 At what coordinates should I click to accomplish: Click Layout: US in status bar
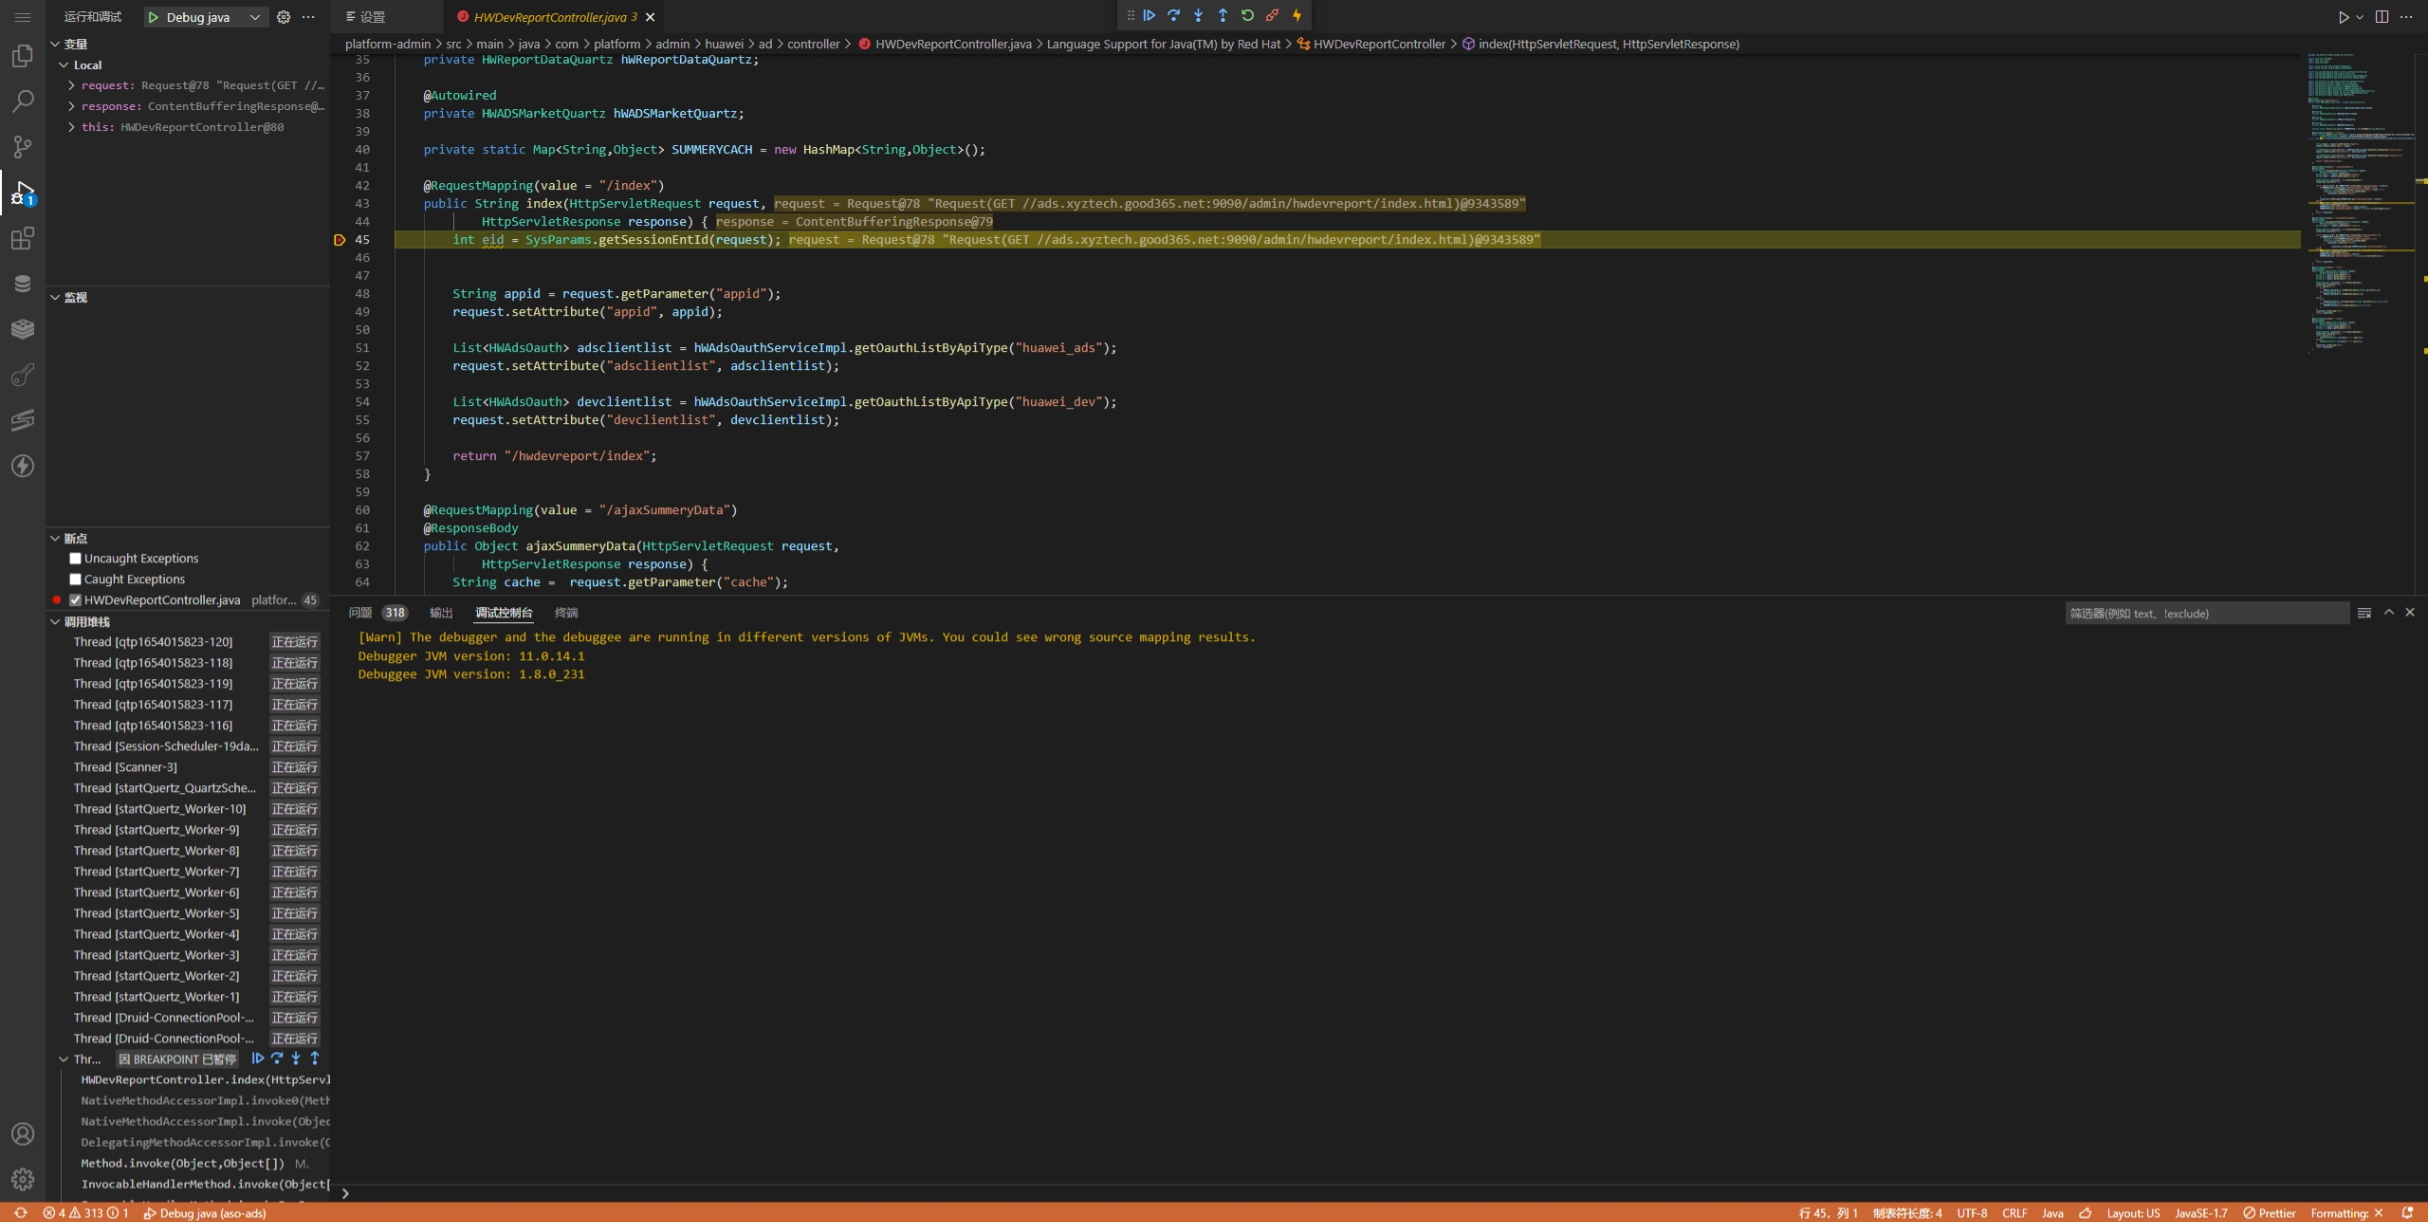click(2133, 1213)
